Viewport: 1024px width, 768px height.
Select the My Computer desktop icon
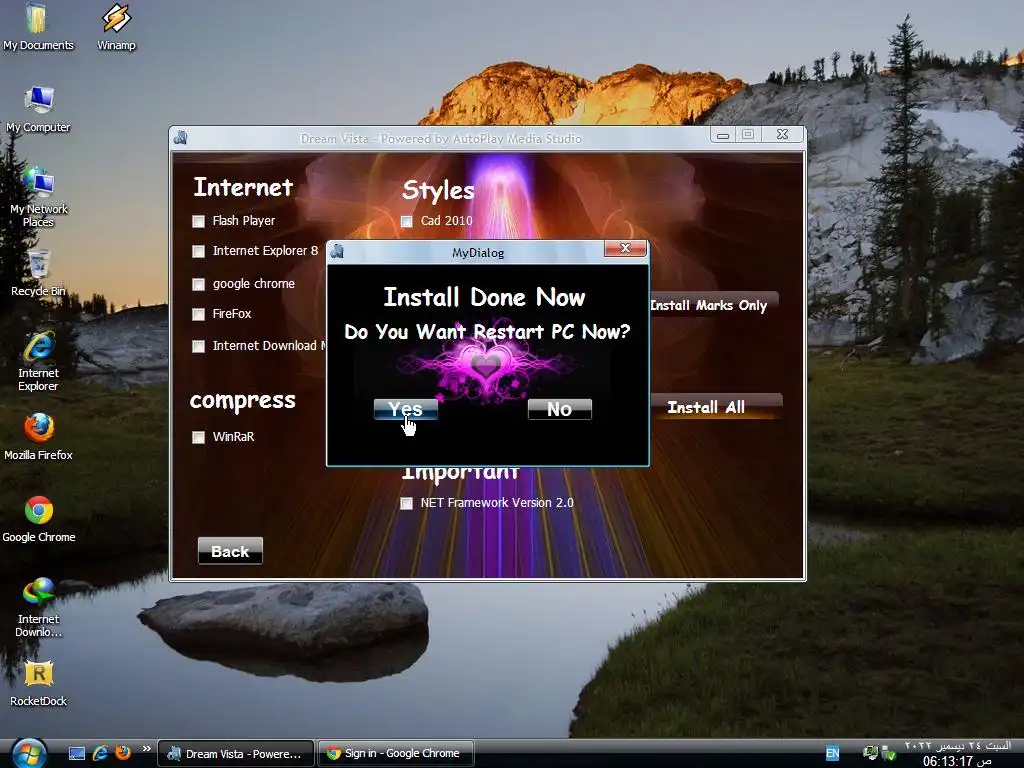point(38,108)
